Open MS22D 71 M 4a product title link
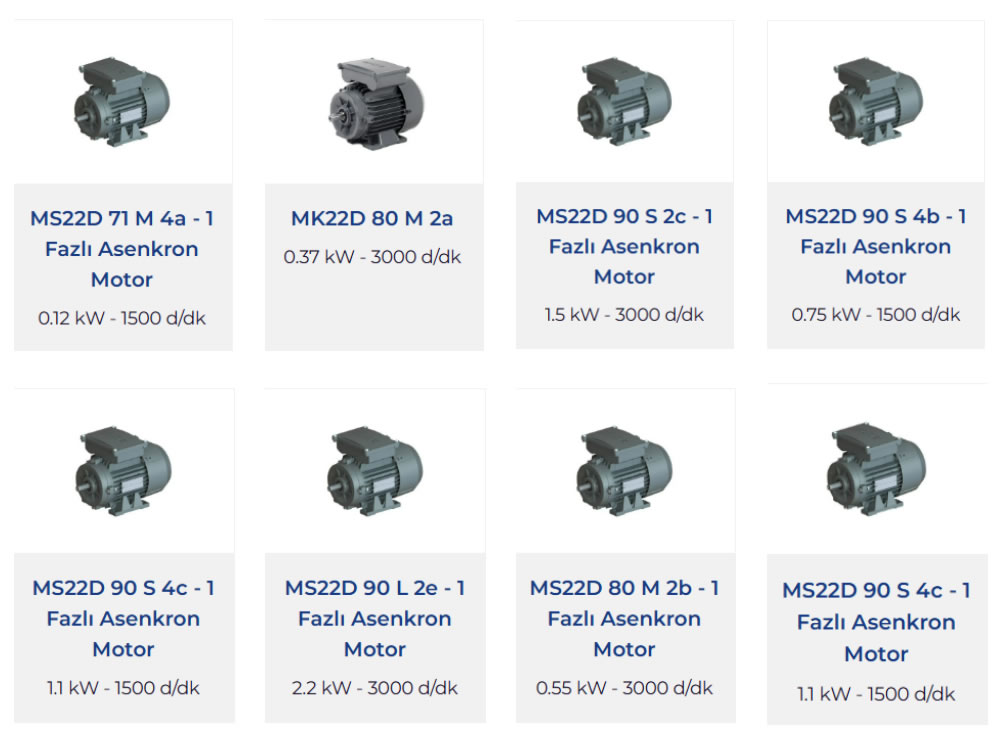Image resolution: width=994 pixels, height=738 pixels. (x=122, y=249)
